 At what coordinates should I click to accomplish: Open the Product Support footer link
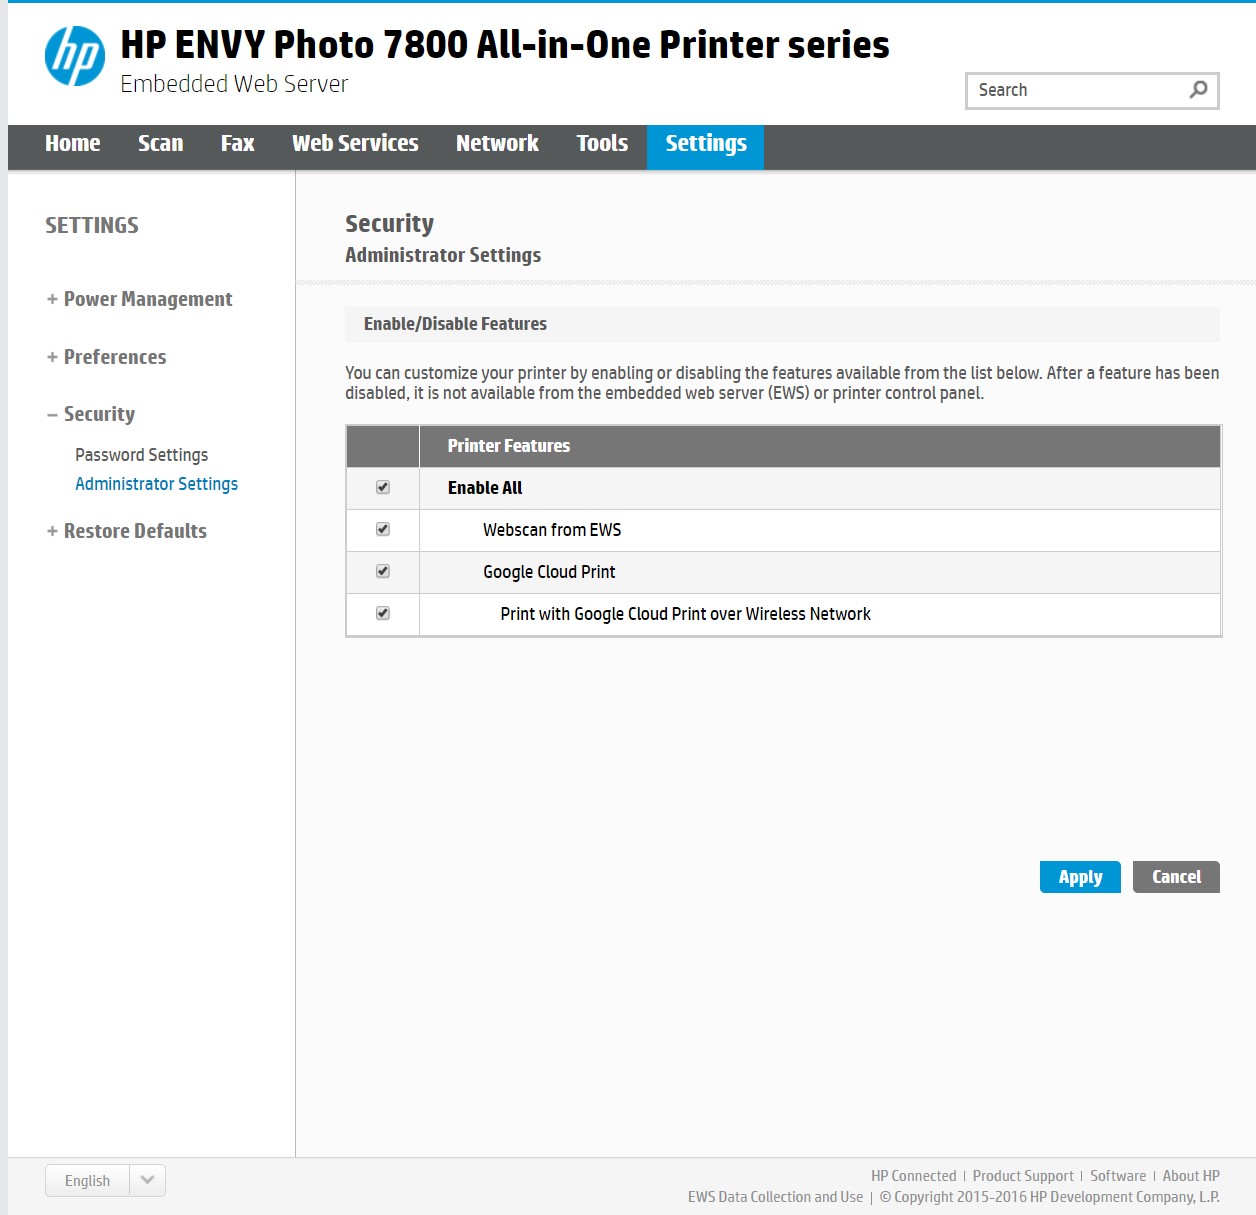click(1023, 1176)
